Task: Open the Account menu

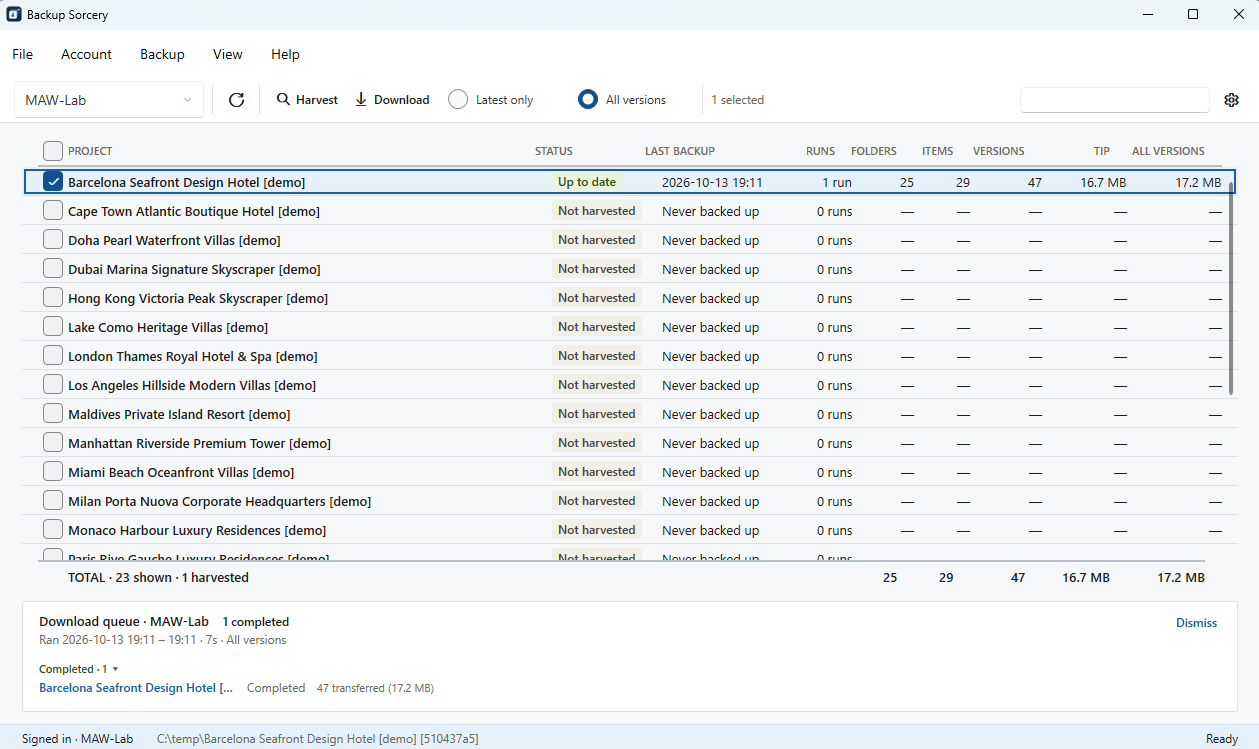Action: pos(86,54)
